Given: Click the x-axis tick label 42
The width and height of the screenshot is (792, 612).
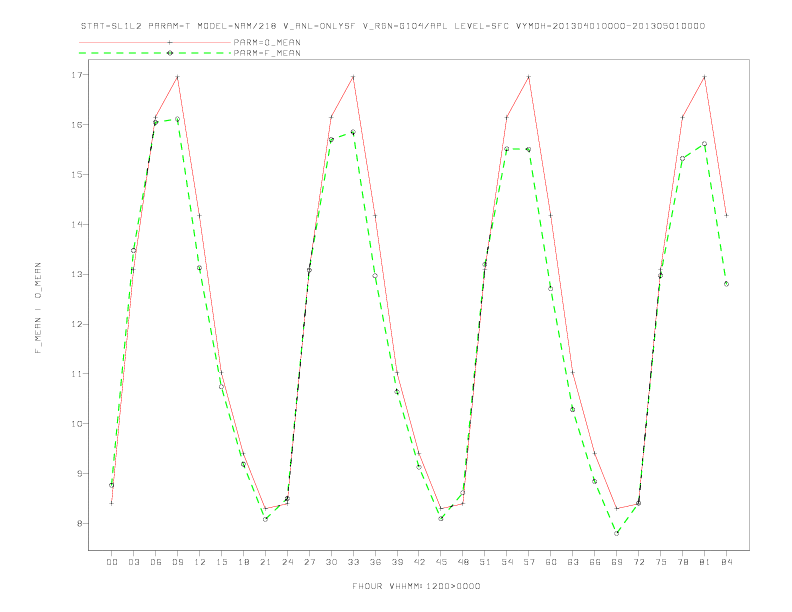Looking at the screenshot, I should point(419,562).
